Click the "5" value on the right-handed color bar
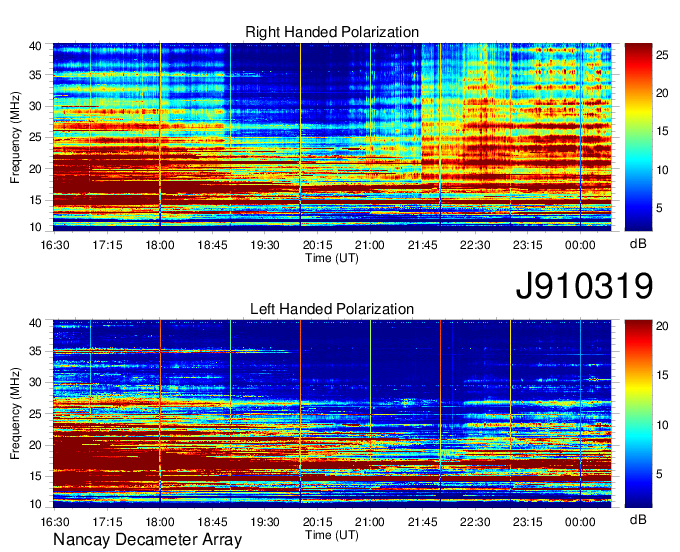Screen dimensions: 680x552 coord(659,208)
